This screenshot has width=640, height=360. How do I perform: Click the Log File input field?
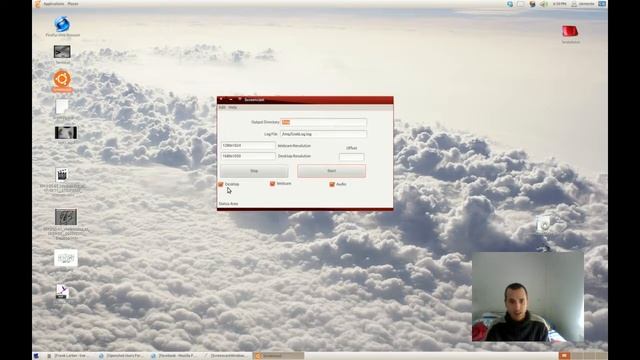point(323,134)
